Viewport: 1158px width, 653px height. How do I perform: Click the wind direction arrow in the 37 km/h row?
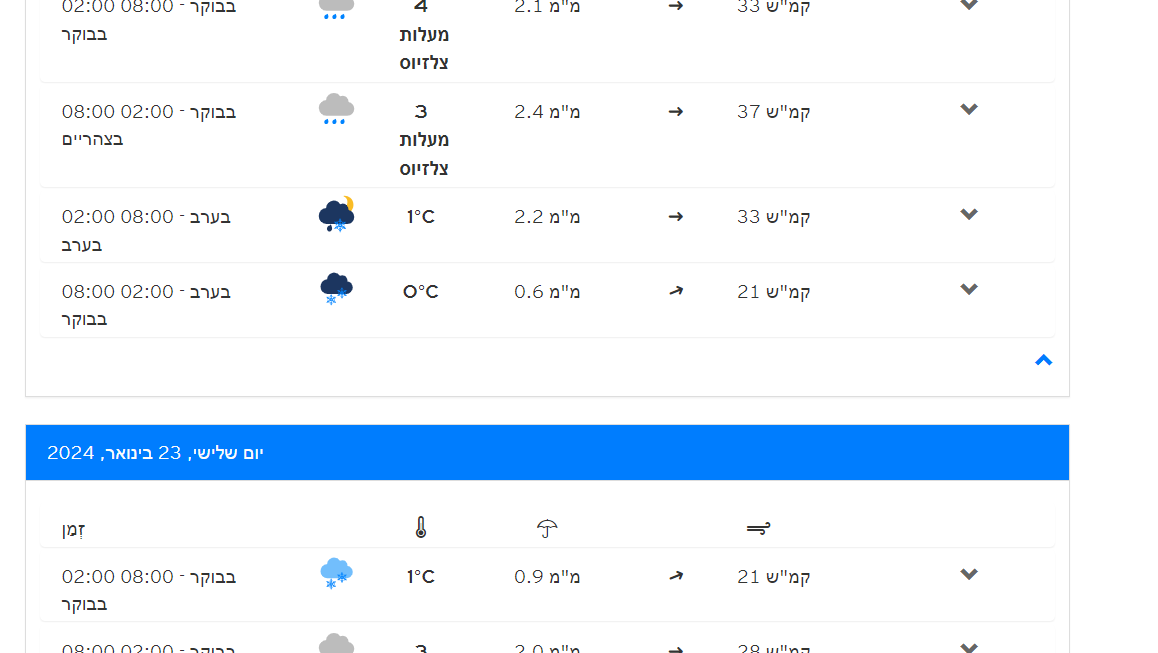676,111
